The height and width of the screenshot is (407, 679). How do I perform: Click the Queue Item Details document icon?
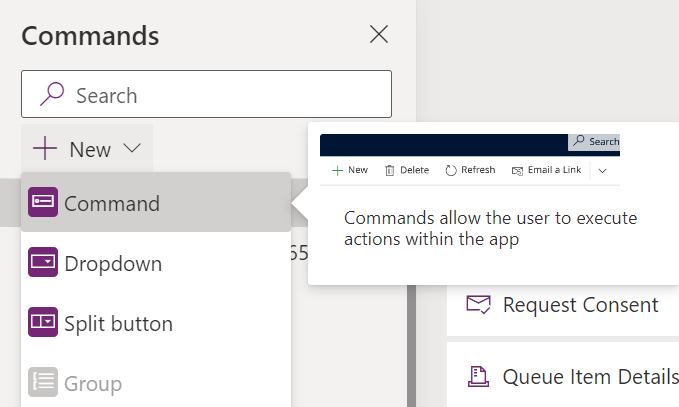pyautogui.click(x=479, y=377)
